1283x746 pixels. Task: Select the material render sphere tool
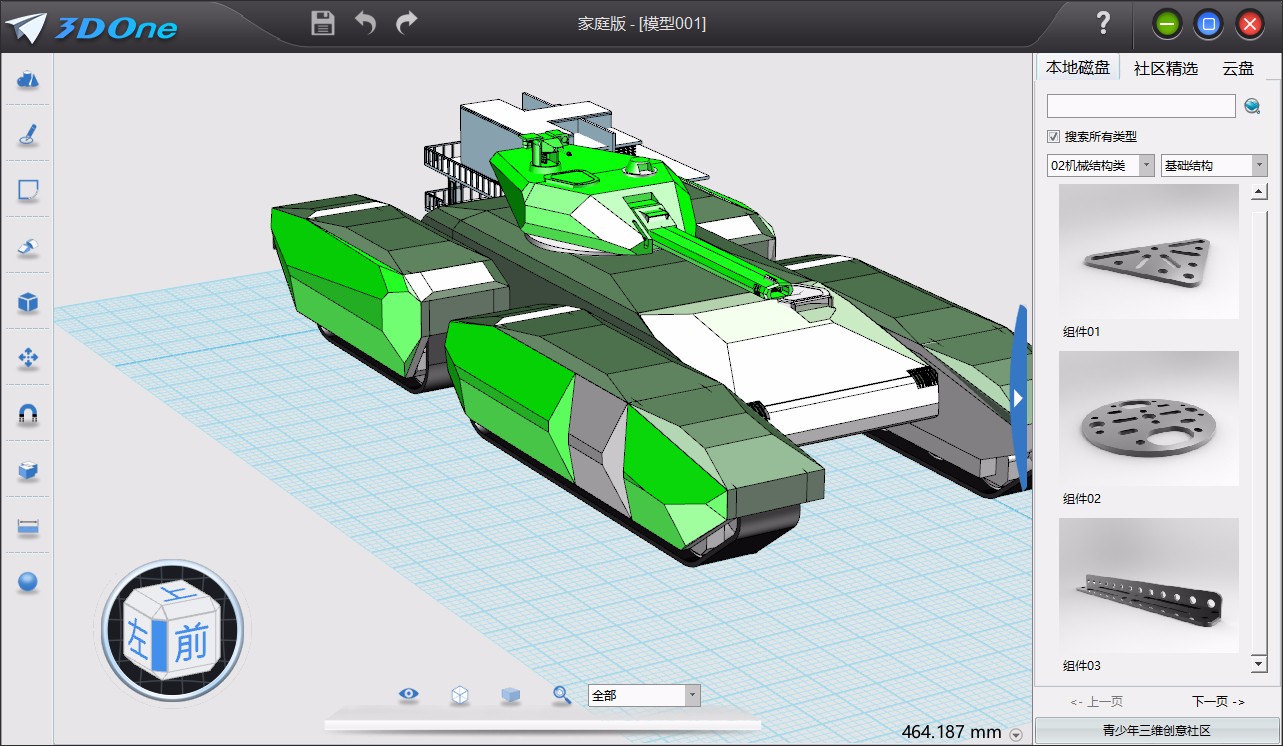[x=27, y=582]
